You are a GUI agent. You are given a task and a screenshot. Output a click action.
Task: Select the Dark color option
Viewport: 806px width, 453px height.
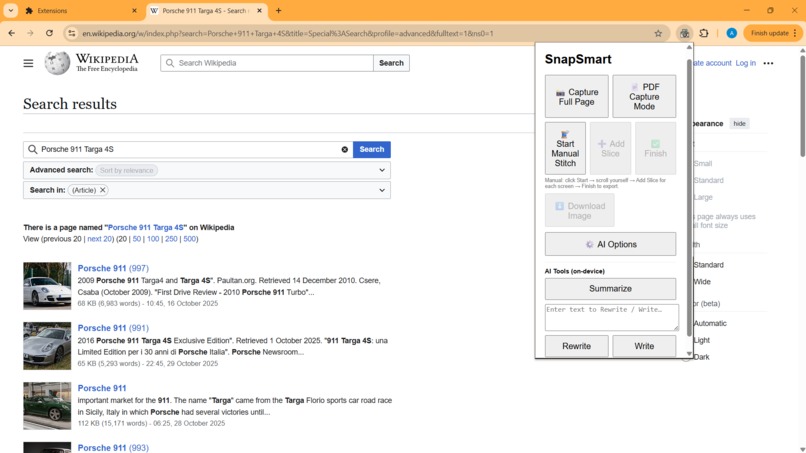701,357
